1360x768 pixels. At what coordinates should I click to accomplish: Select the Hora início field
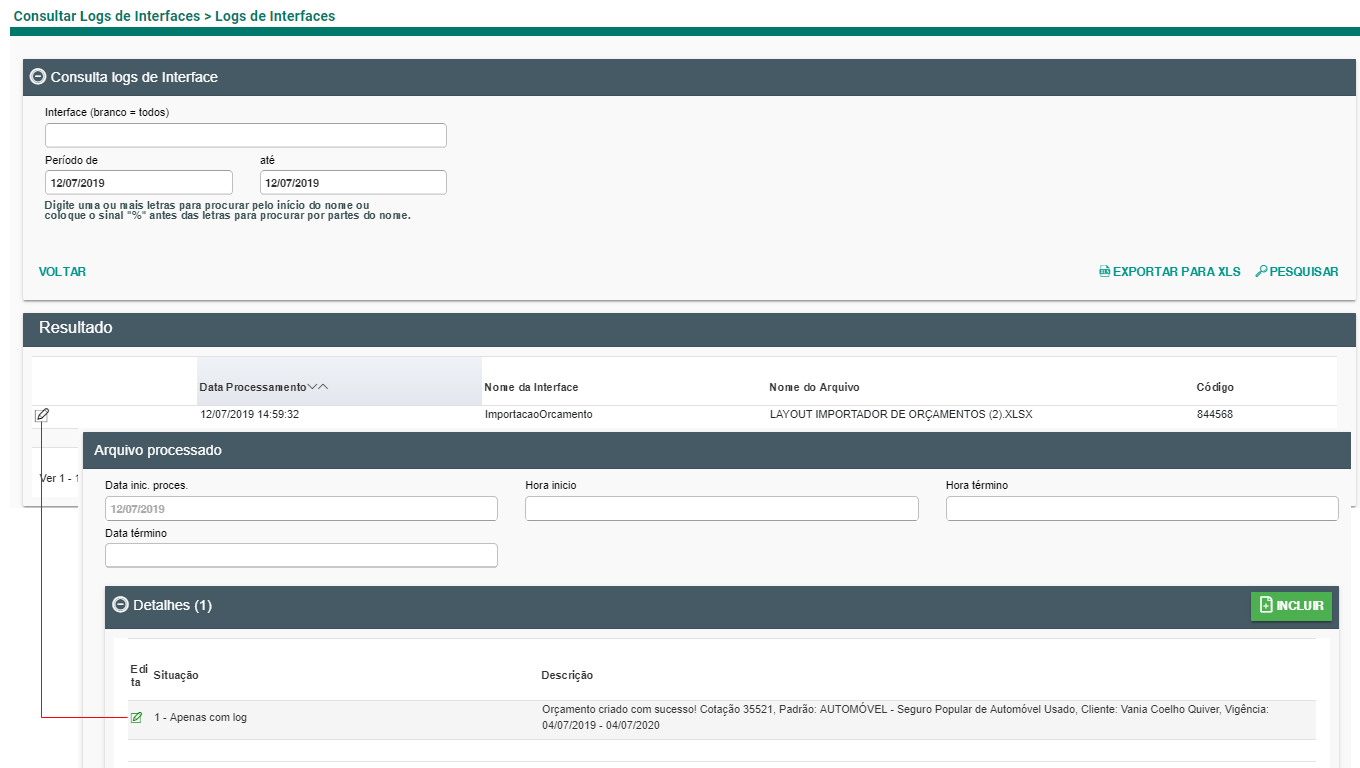(721, 509)
